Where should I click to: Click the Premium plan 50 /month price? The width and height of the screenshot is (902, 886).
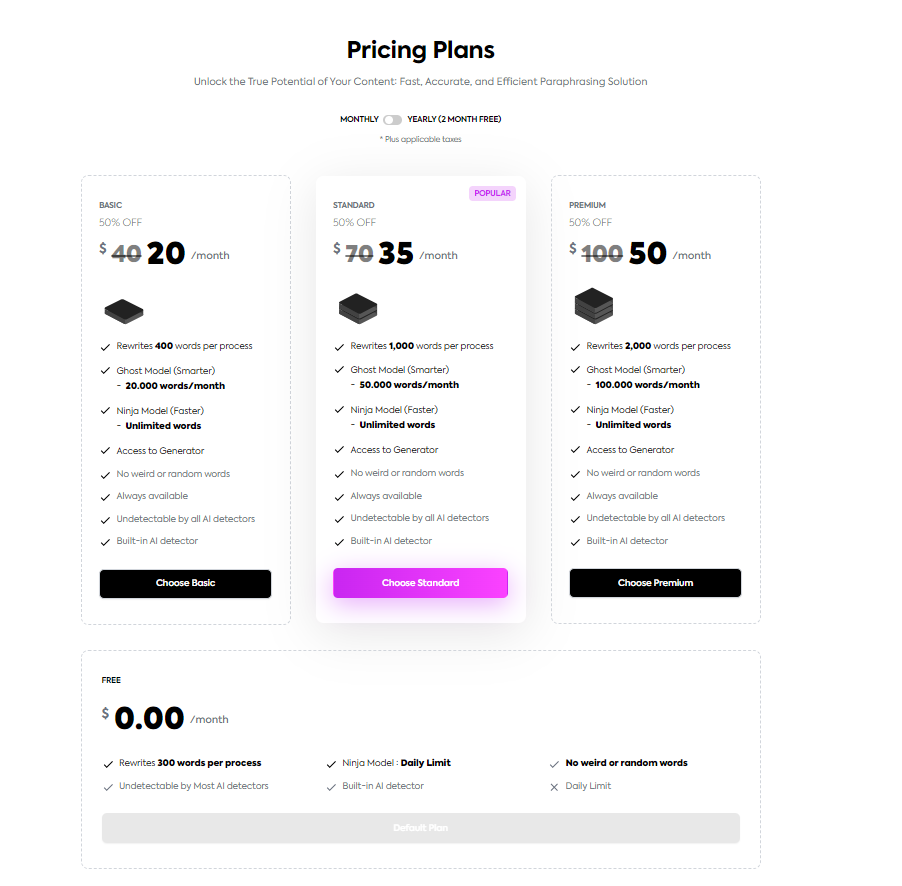(670, 254)
